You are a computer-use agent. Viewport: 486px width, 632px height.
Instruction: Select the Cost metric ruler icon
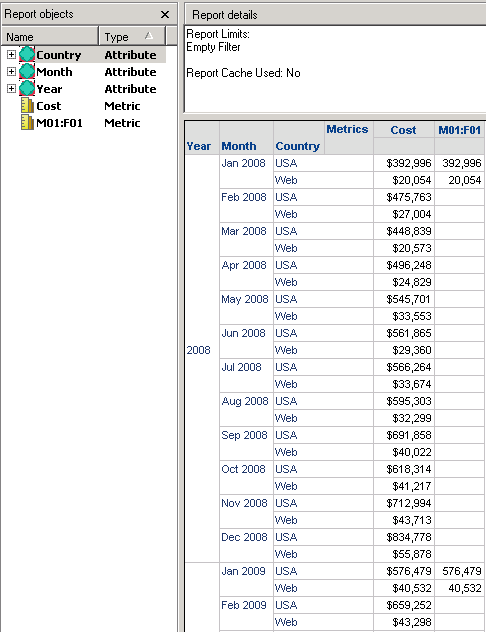pyautogui.click(x=27, y=106)
